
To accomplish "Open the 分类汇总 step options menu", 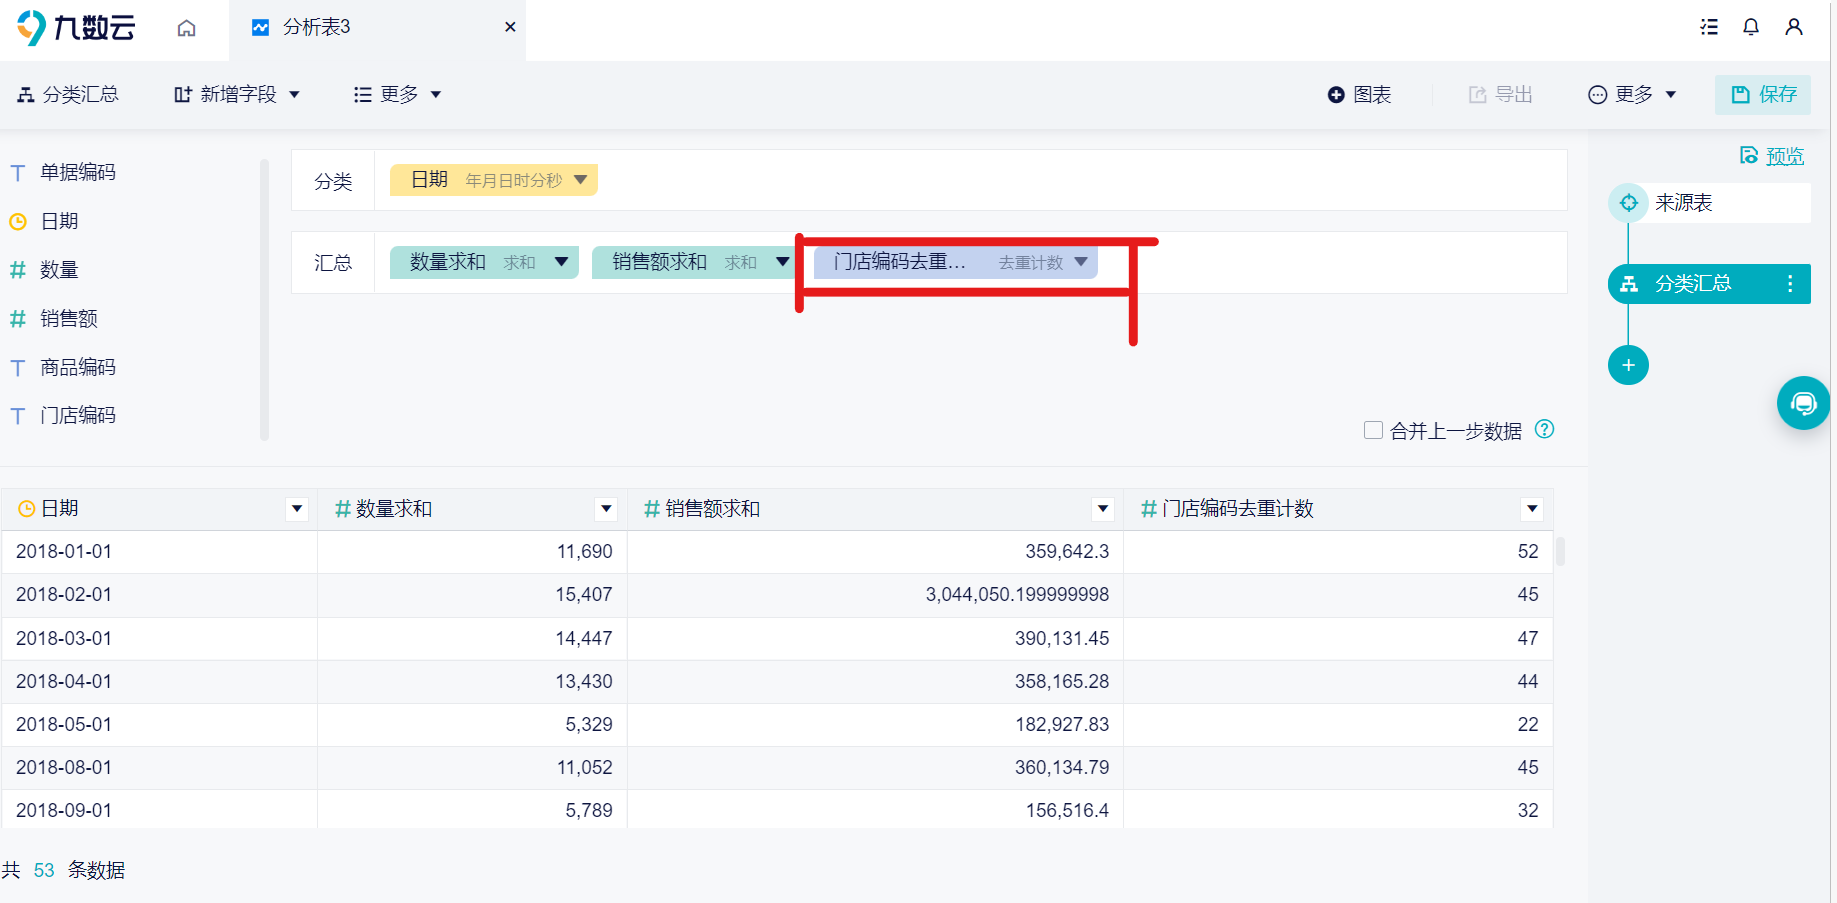I will coord(1790,284).
